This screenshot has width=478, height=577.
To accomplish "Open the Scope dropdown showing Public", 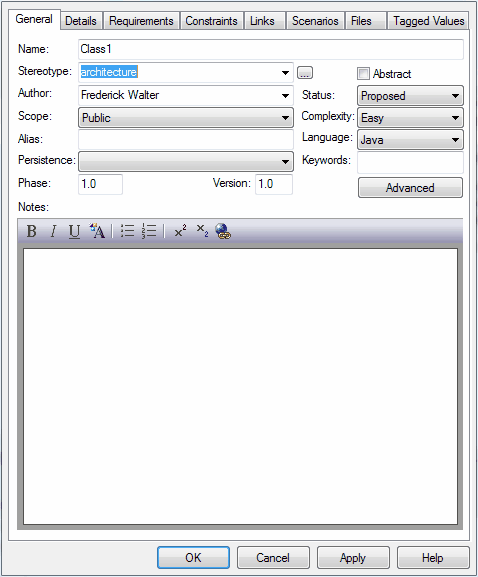I will click(x=186, y=118).
